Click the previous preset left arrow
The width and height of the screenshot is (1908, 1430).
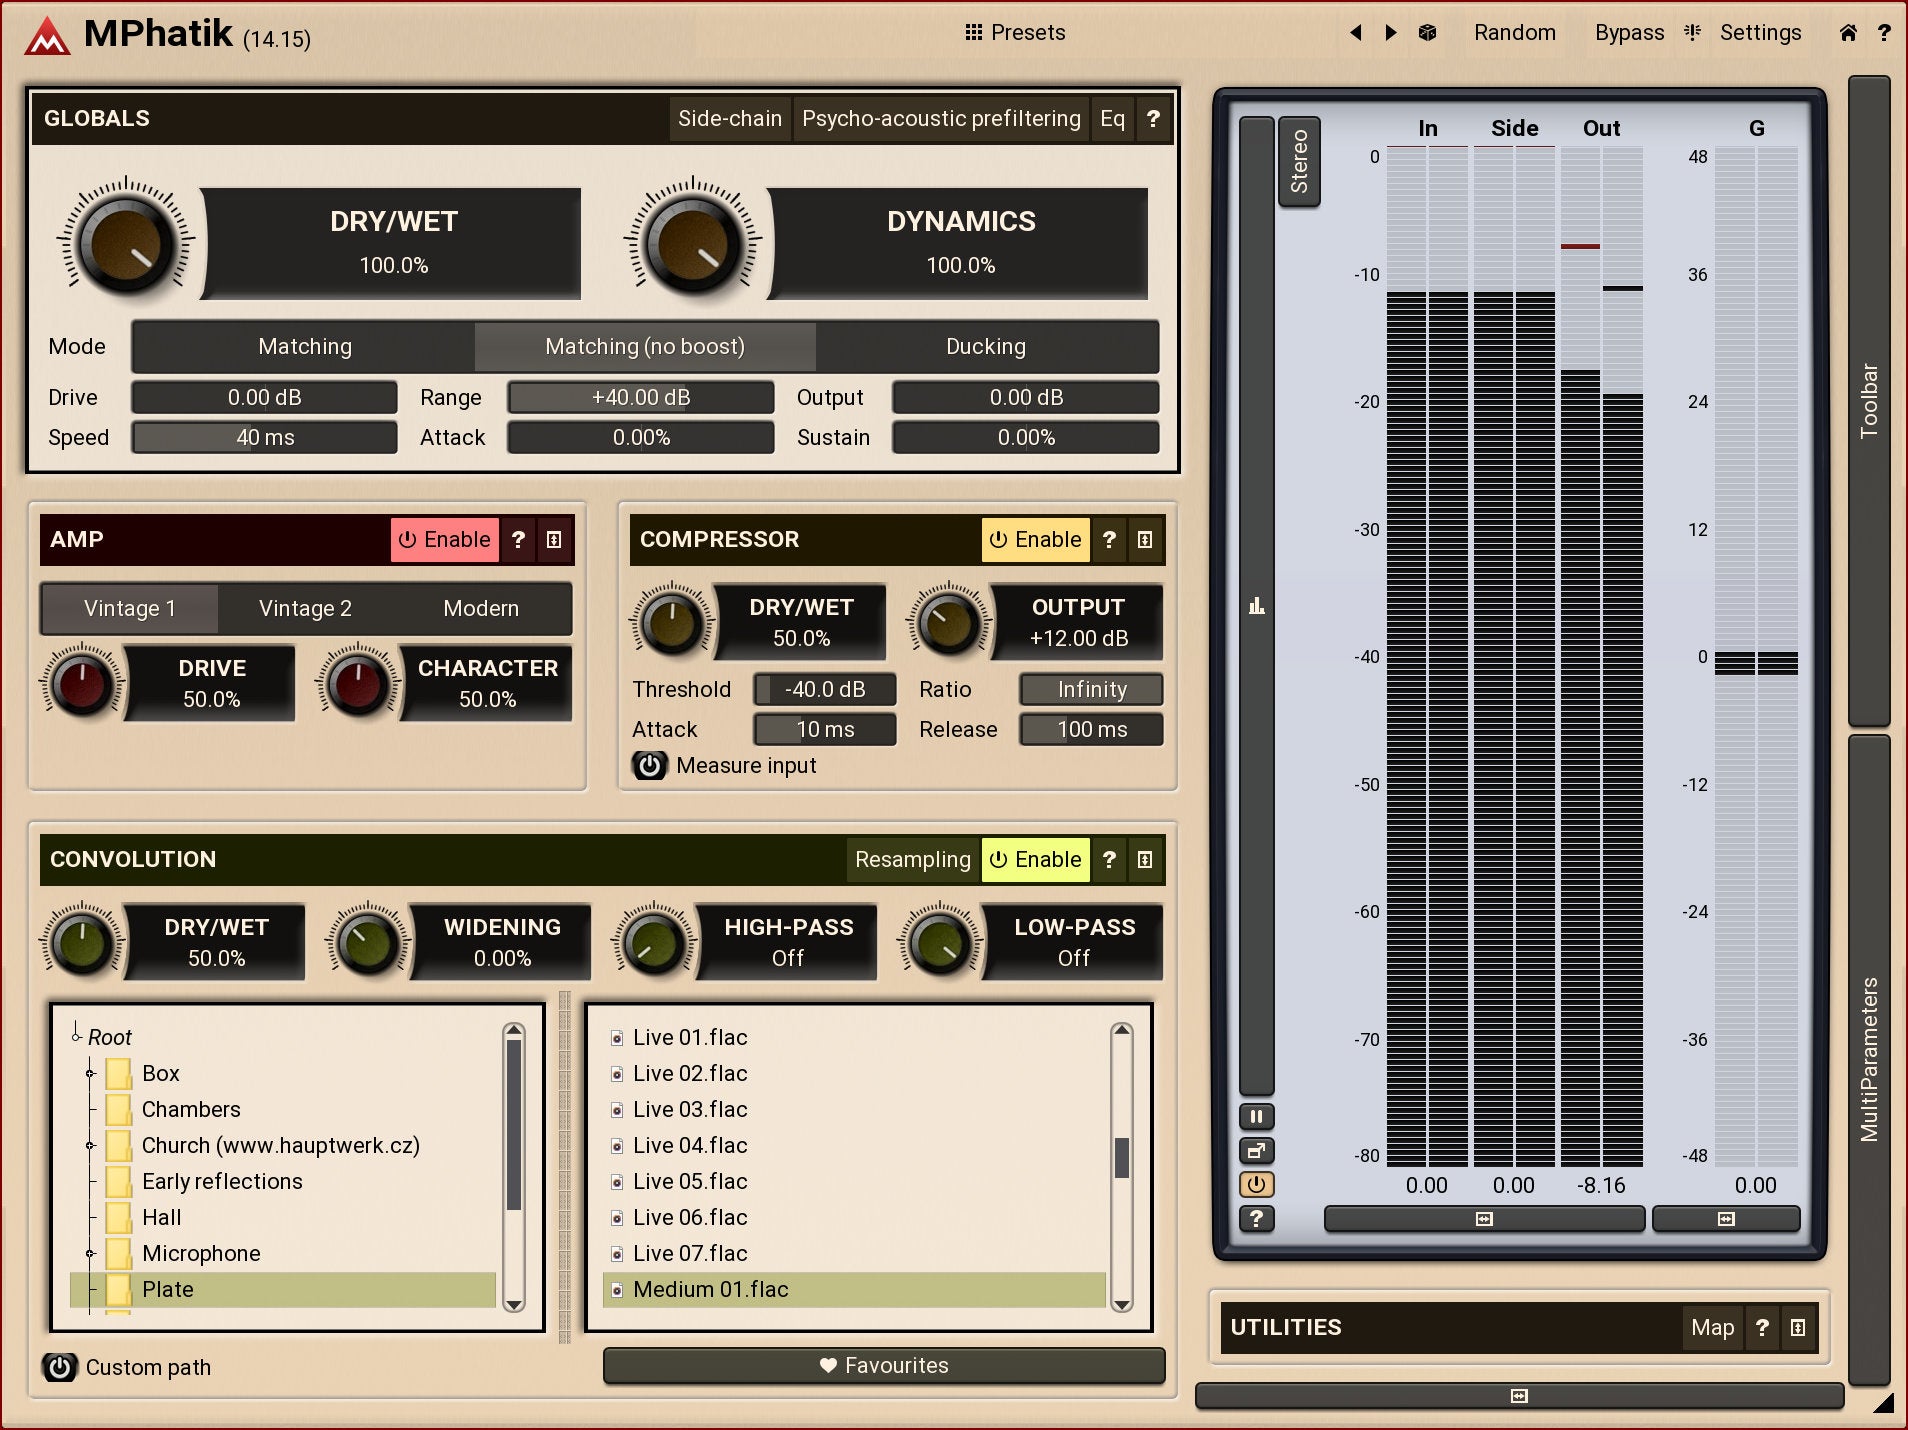click(x=1356, y=33)
